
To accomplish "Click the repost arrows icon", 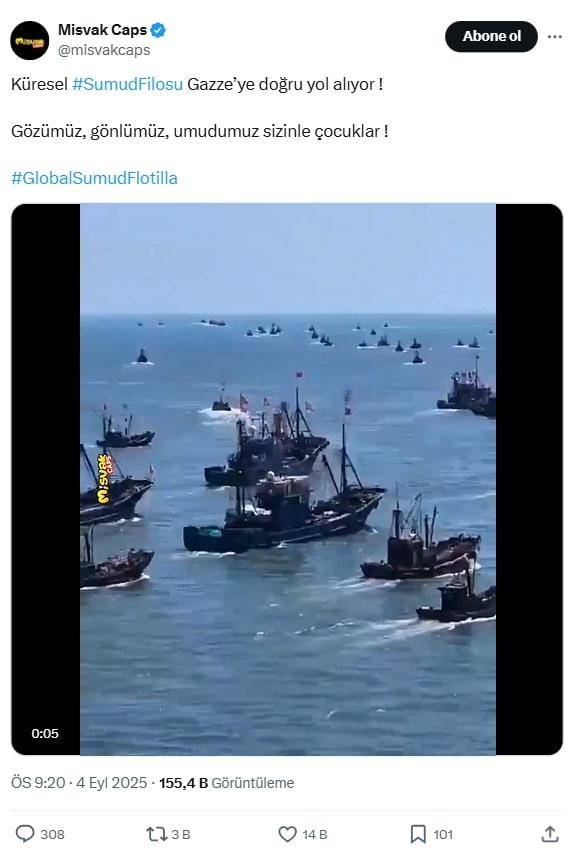I will [157, 833].
